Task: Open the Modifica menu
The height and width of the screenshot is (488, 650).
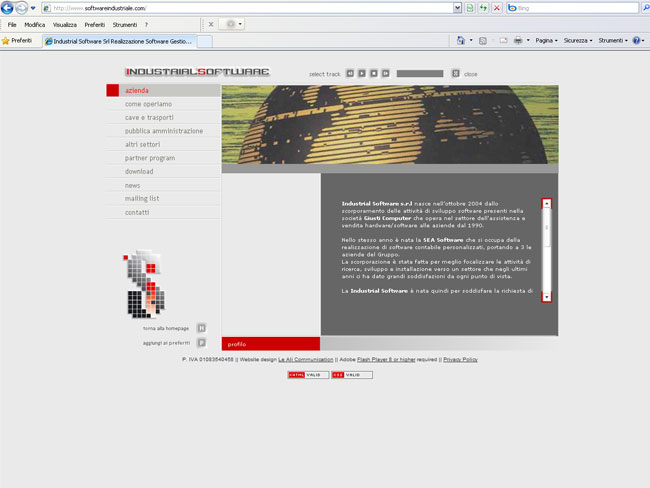Action: [34, 25]
